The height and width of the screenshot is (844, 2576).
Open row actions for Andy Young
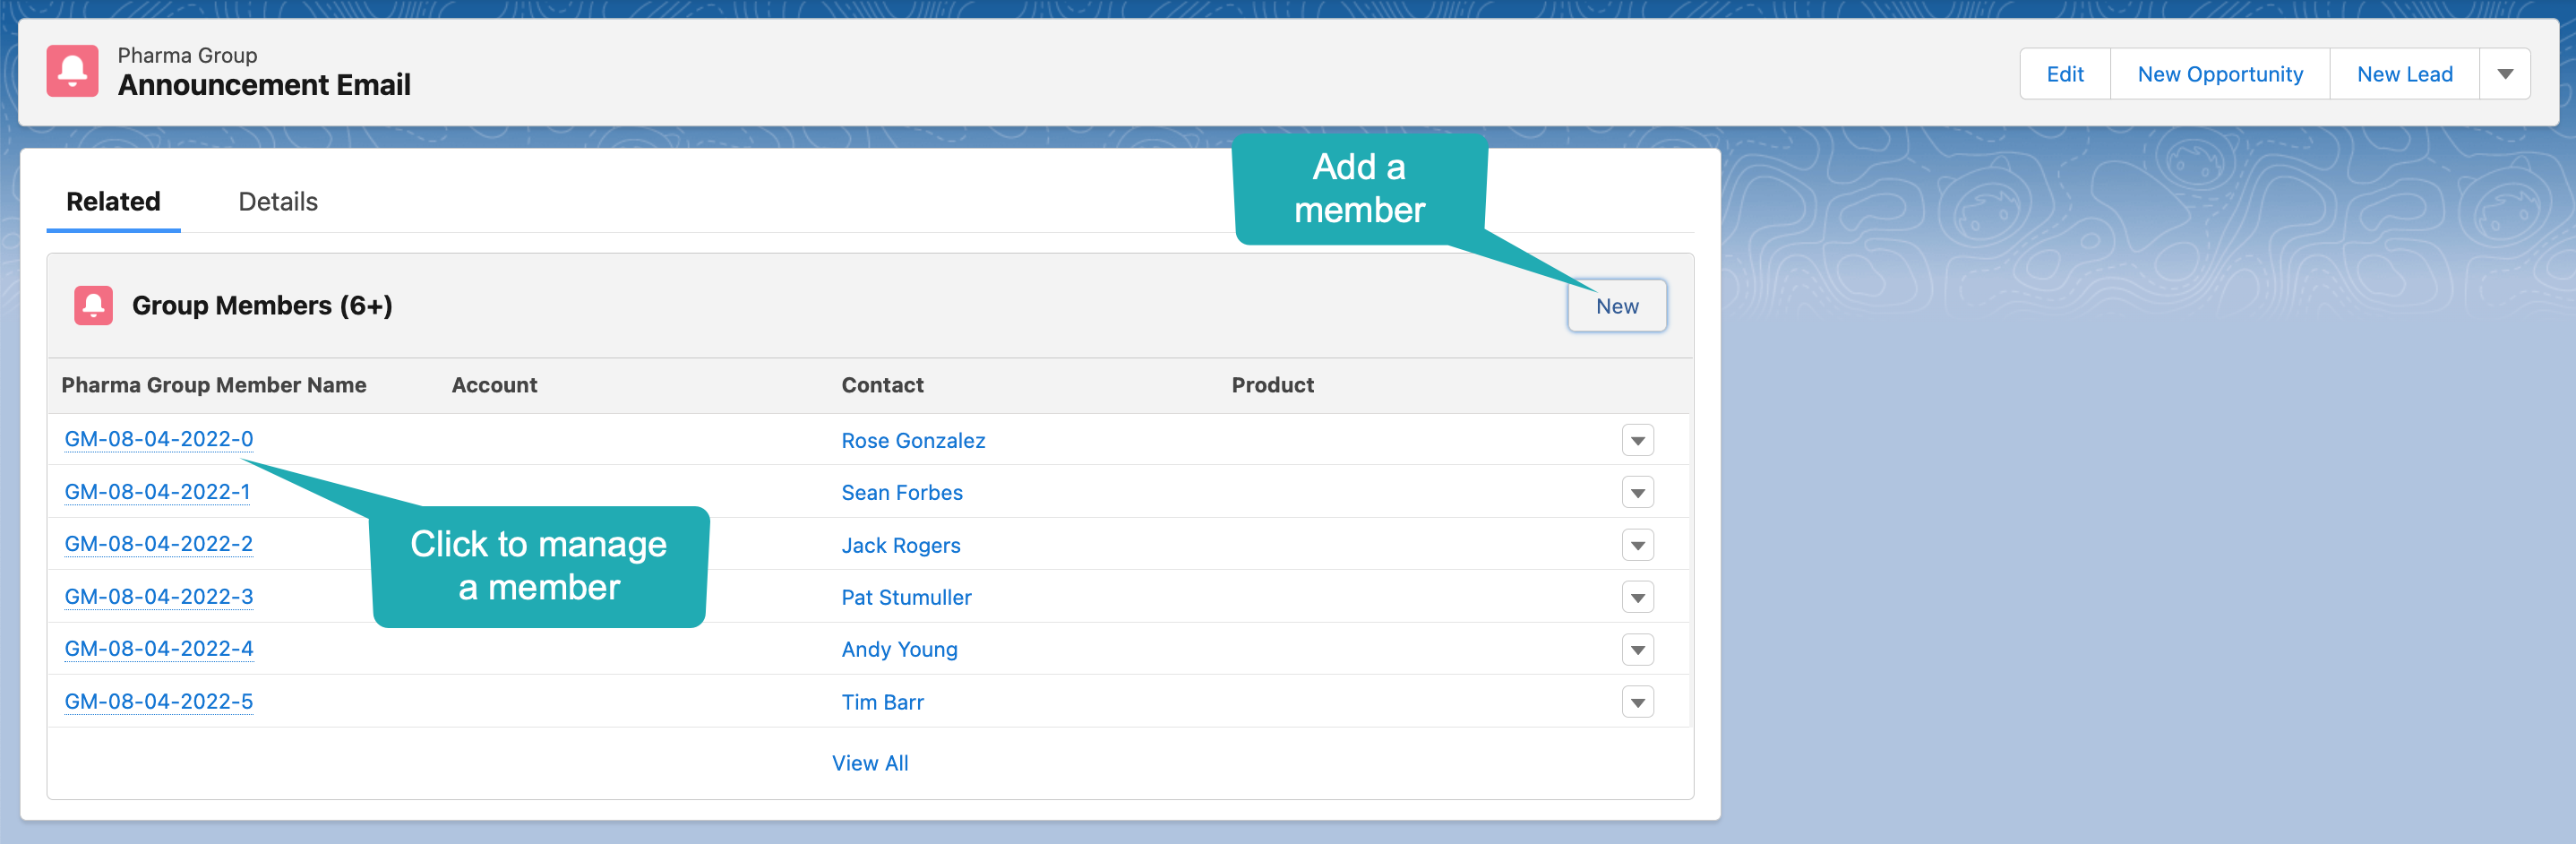click(x=1637, y=649)
